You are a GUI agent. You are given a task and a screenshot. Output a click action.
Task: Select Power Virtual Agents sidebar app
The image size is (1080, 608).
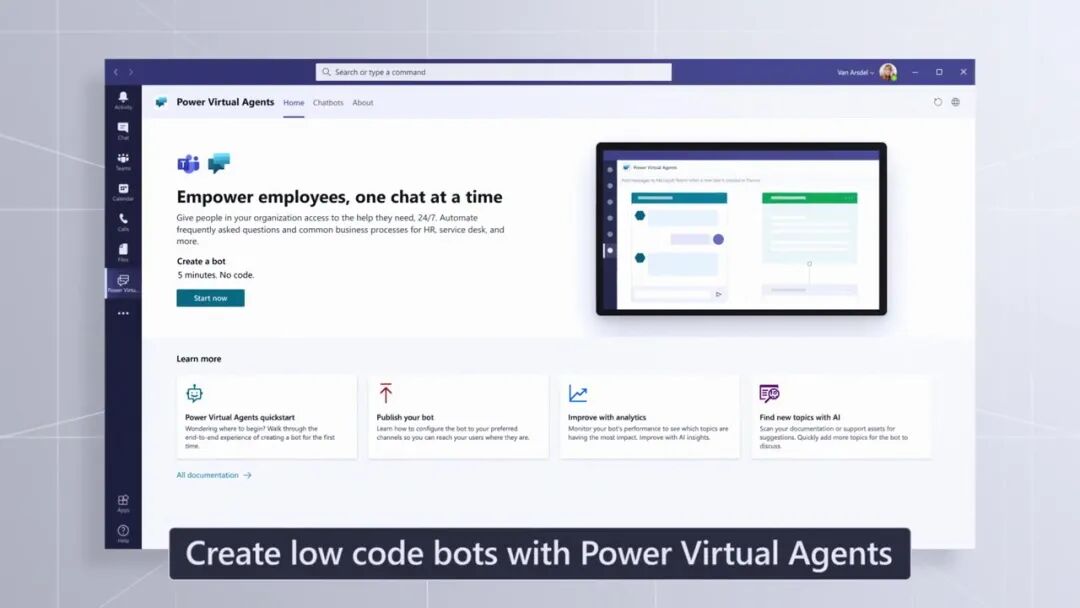[123, 283]
